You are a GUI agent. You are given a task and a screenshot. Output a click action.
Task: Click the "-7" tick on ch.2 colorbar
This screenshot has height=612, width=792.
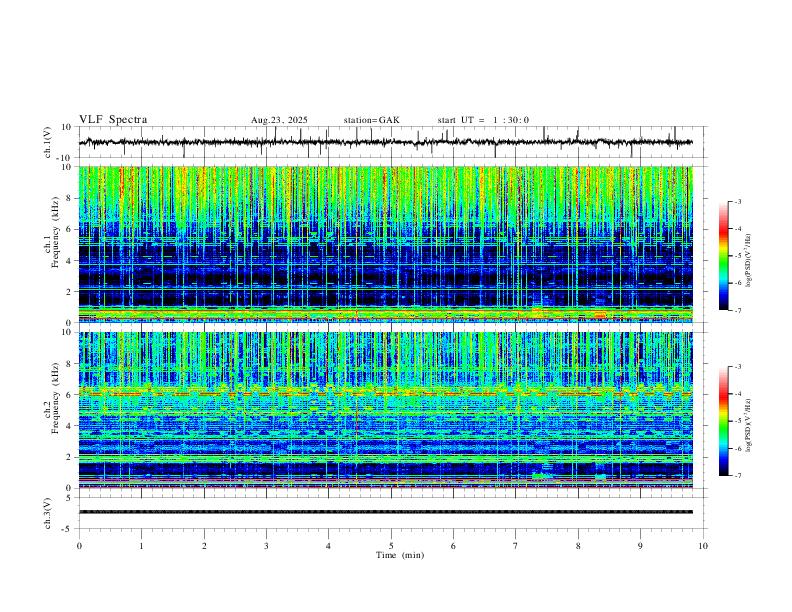737,476
